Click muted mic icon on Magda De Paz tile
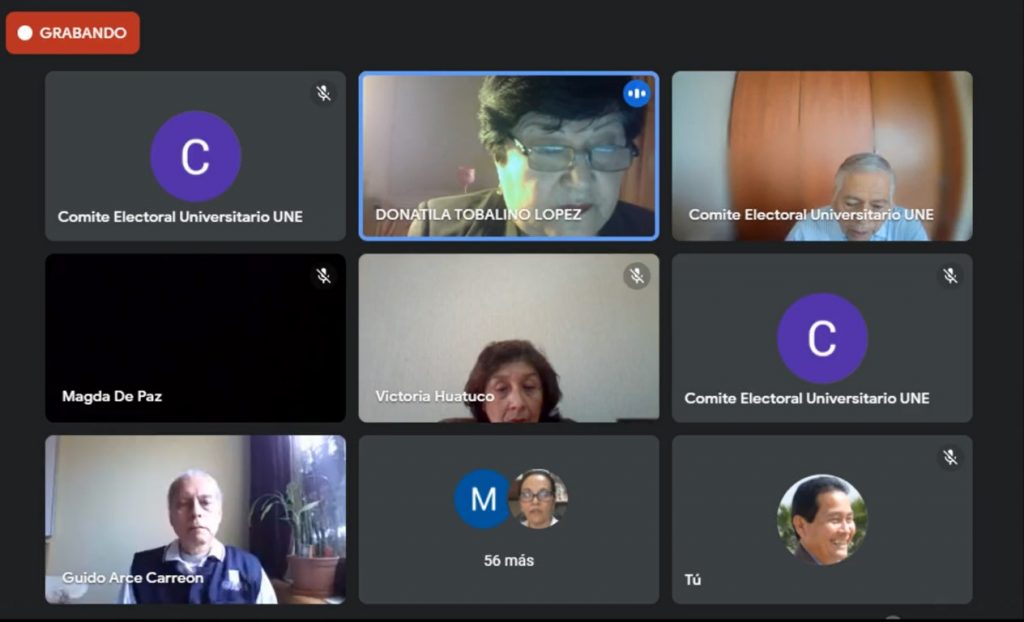 [x=323, y=276]
